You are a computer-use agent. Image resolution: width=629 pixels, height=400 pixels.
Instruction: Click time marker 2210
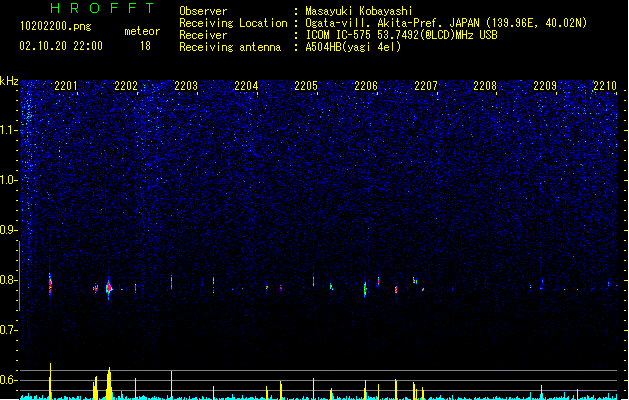click(x=605, y=86)
